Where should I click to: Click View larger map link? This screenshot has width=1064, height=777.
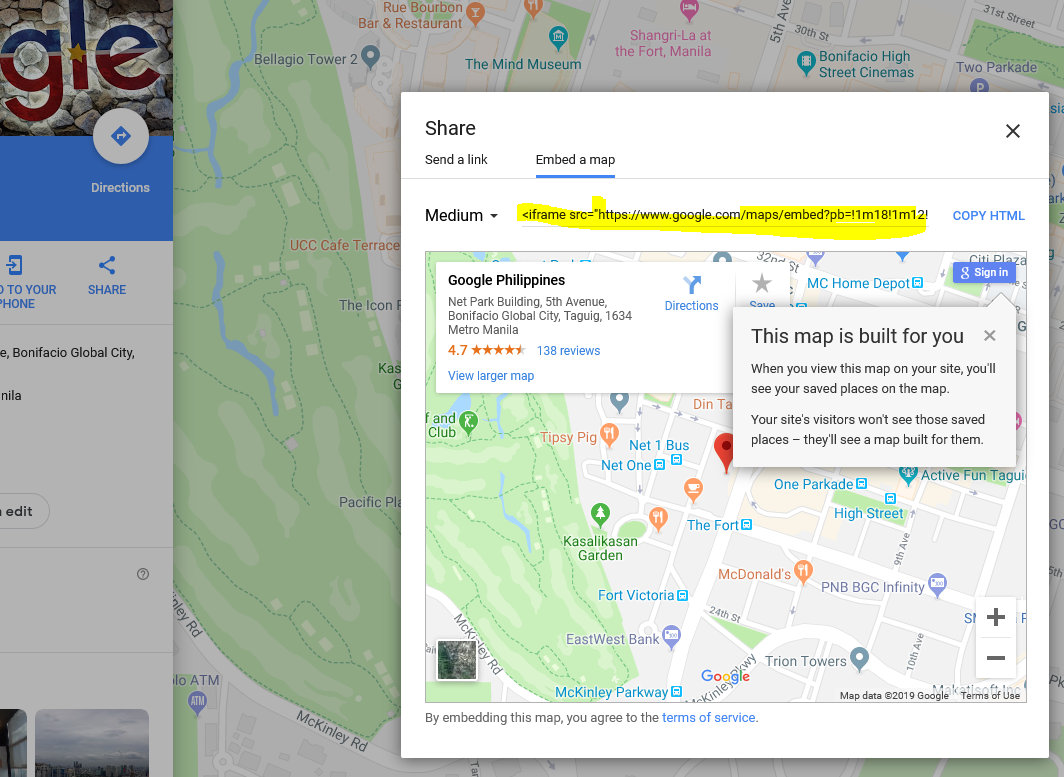[491, 375]
